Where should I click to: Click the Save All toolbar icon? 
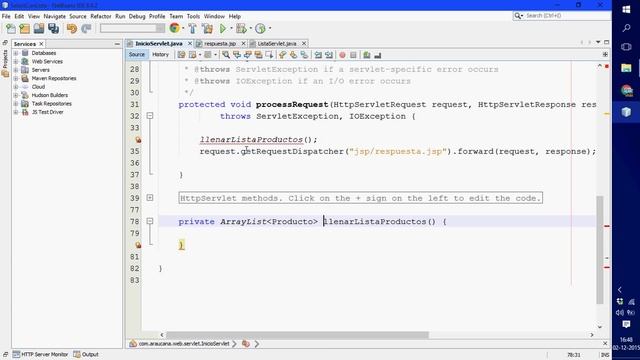click(x=53, y=28)
